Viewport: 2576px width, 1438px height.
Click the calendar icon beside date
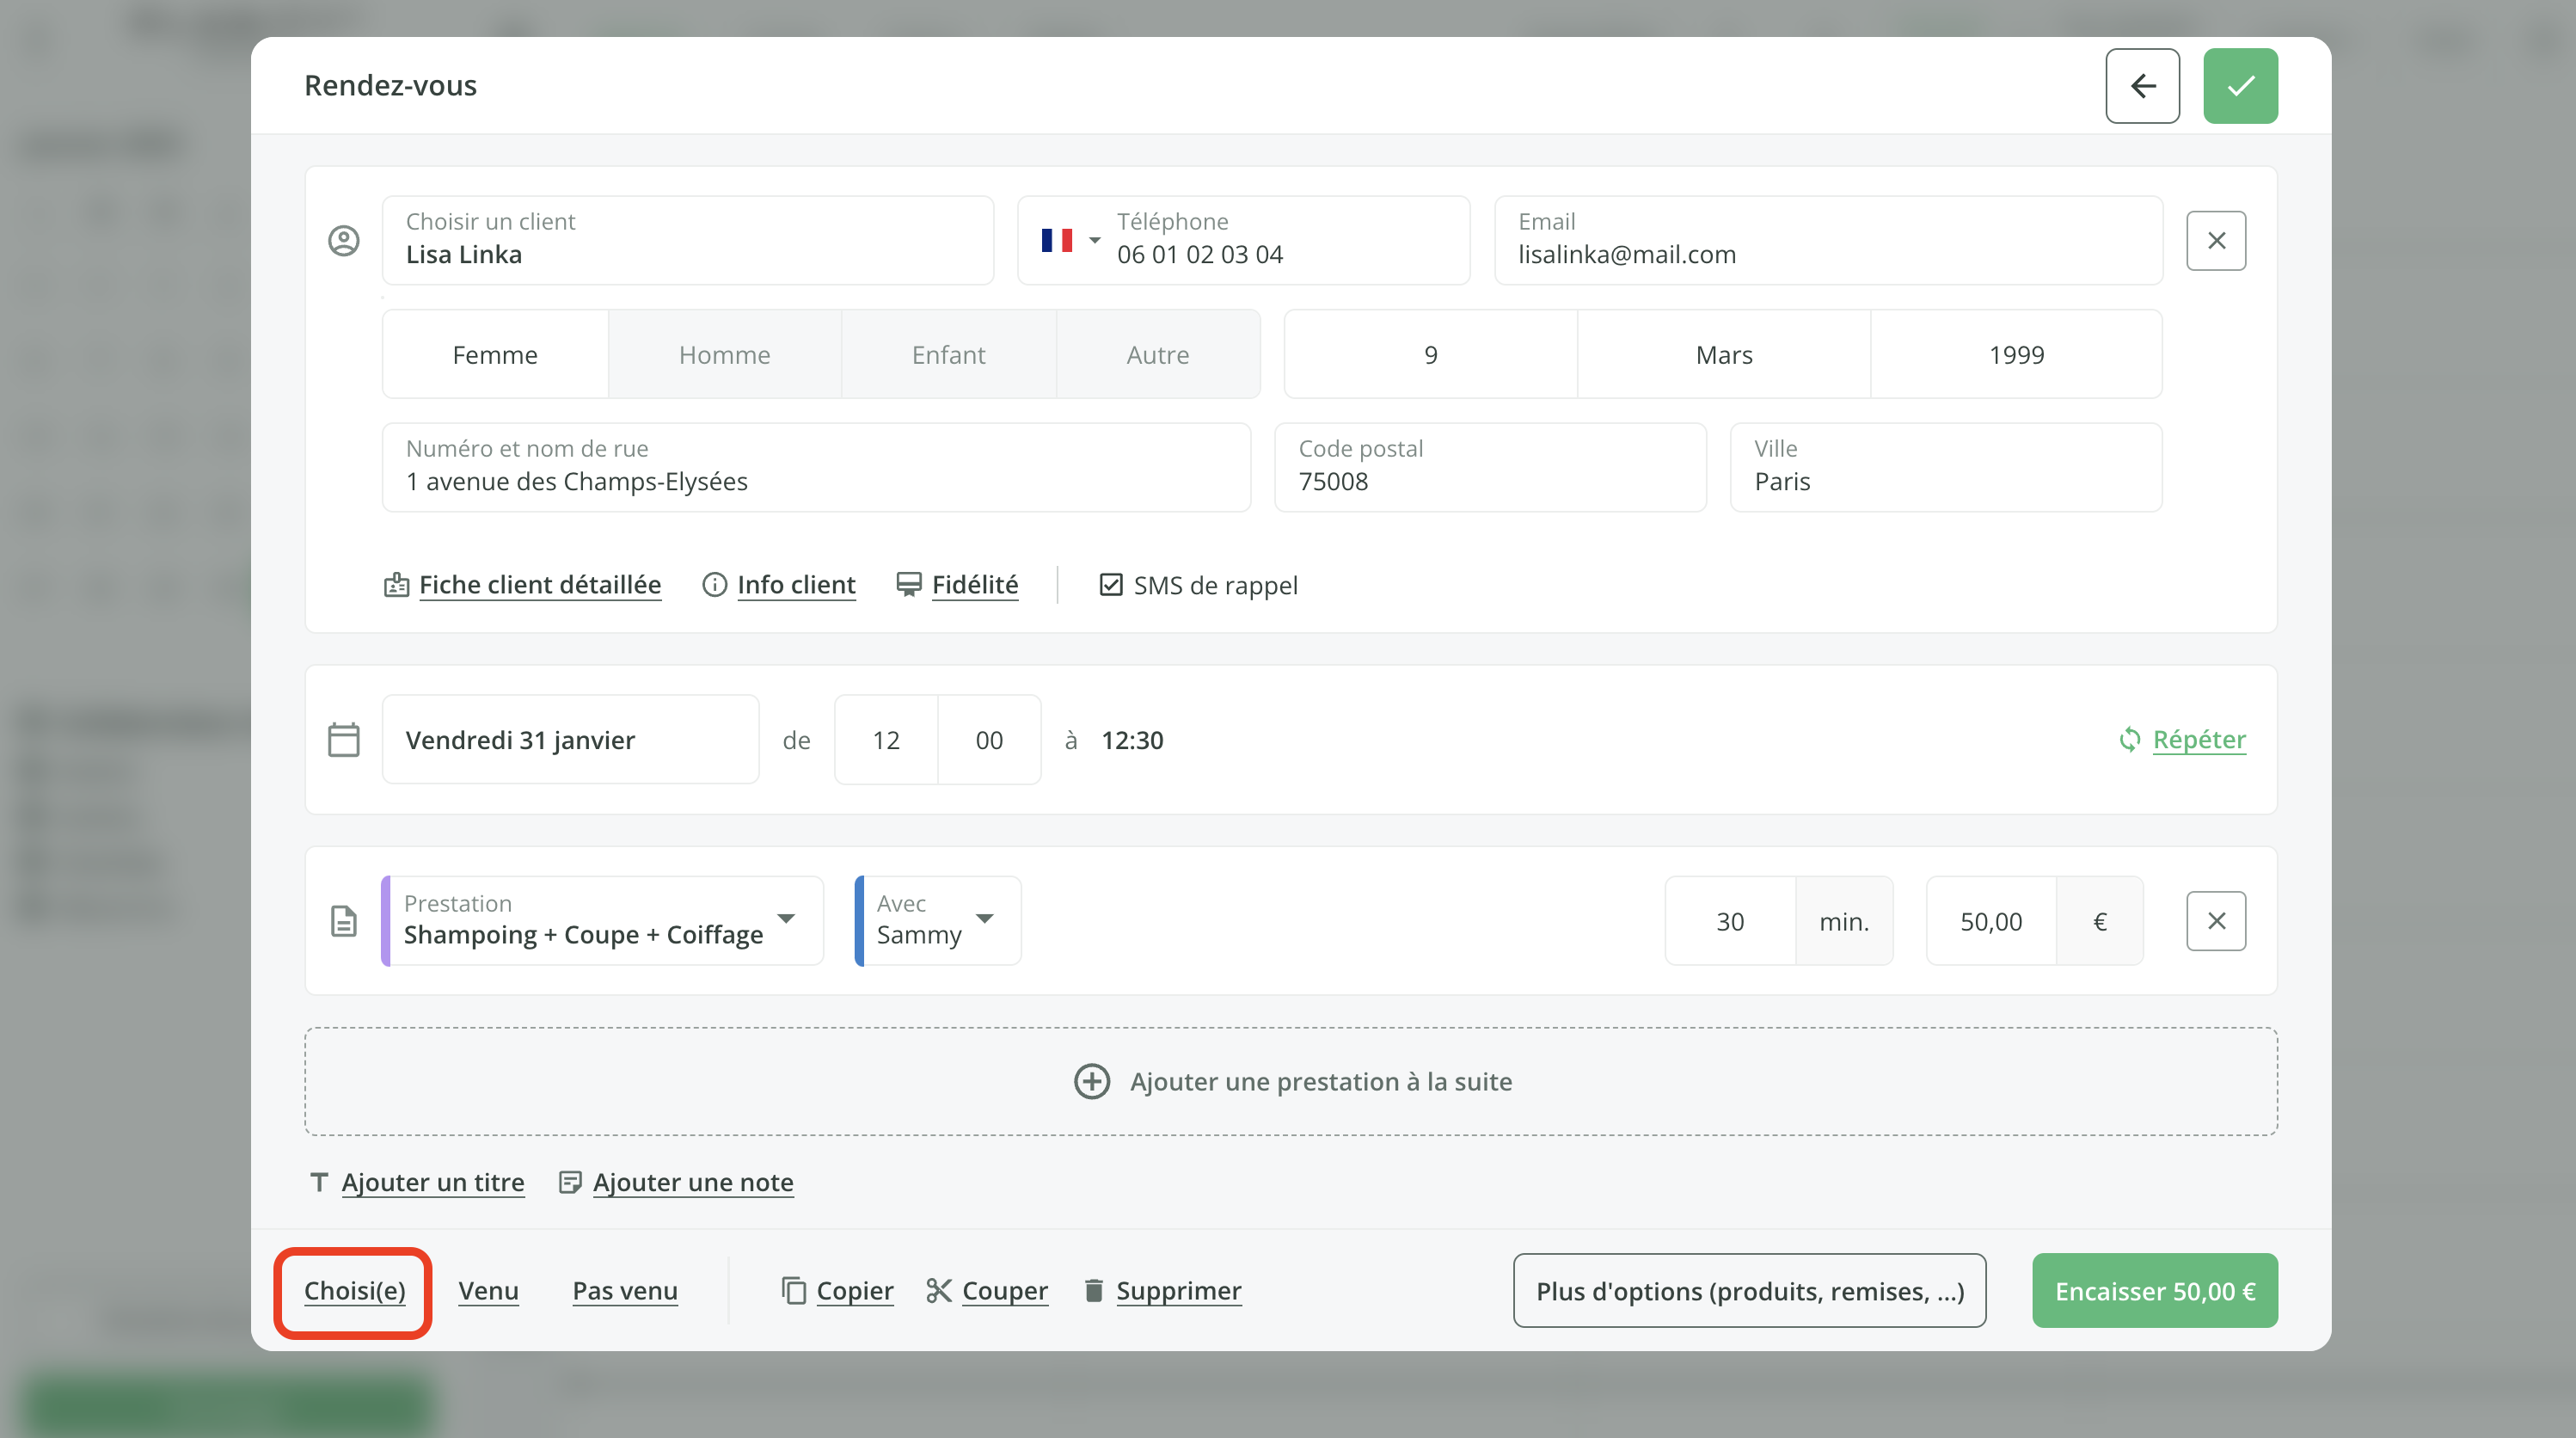point(343,740)
